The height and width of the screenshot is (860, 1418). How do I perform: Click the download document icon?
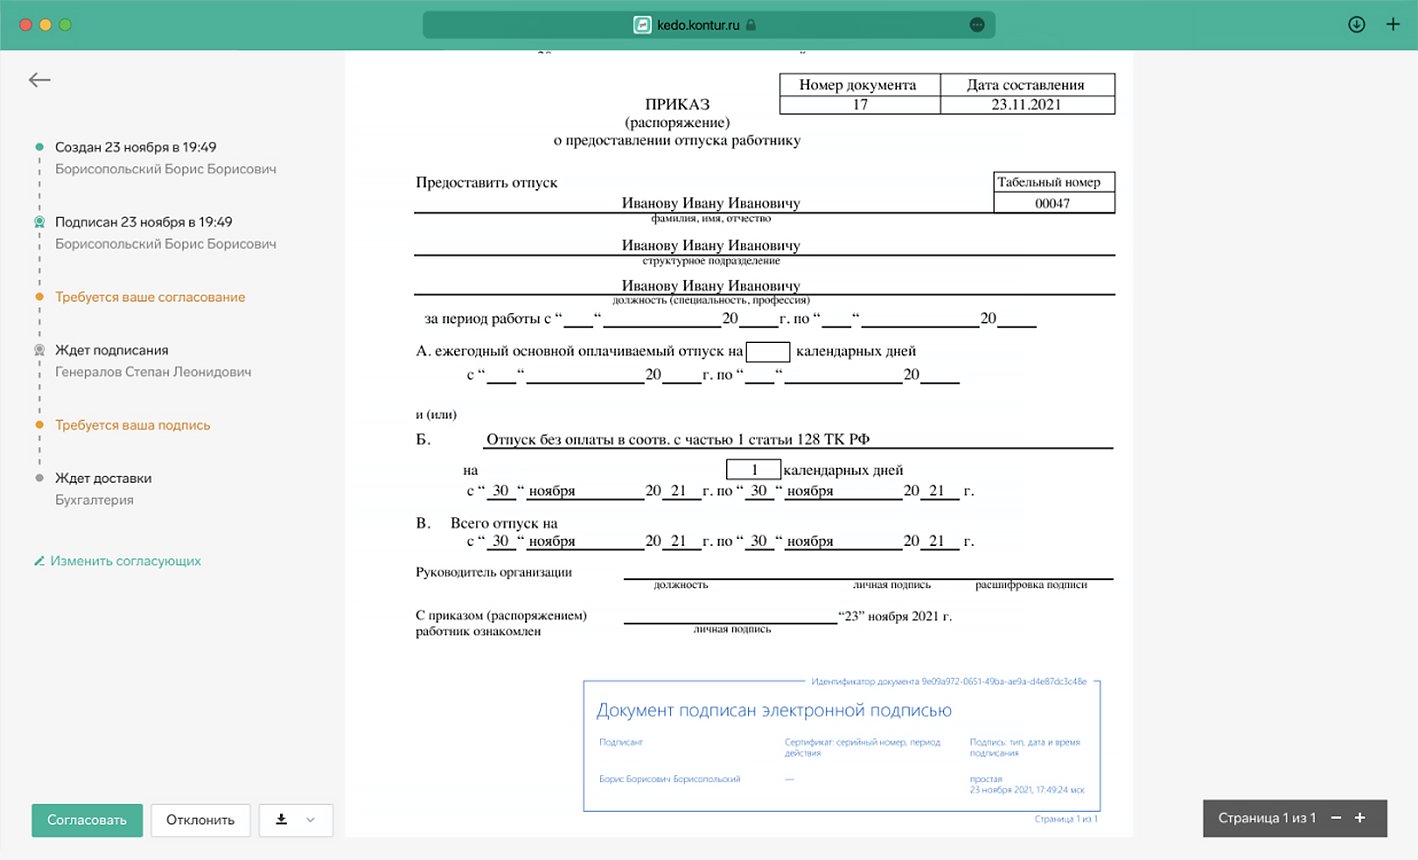click(x=281, y=819)
